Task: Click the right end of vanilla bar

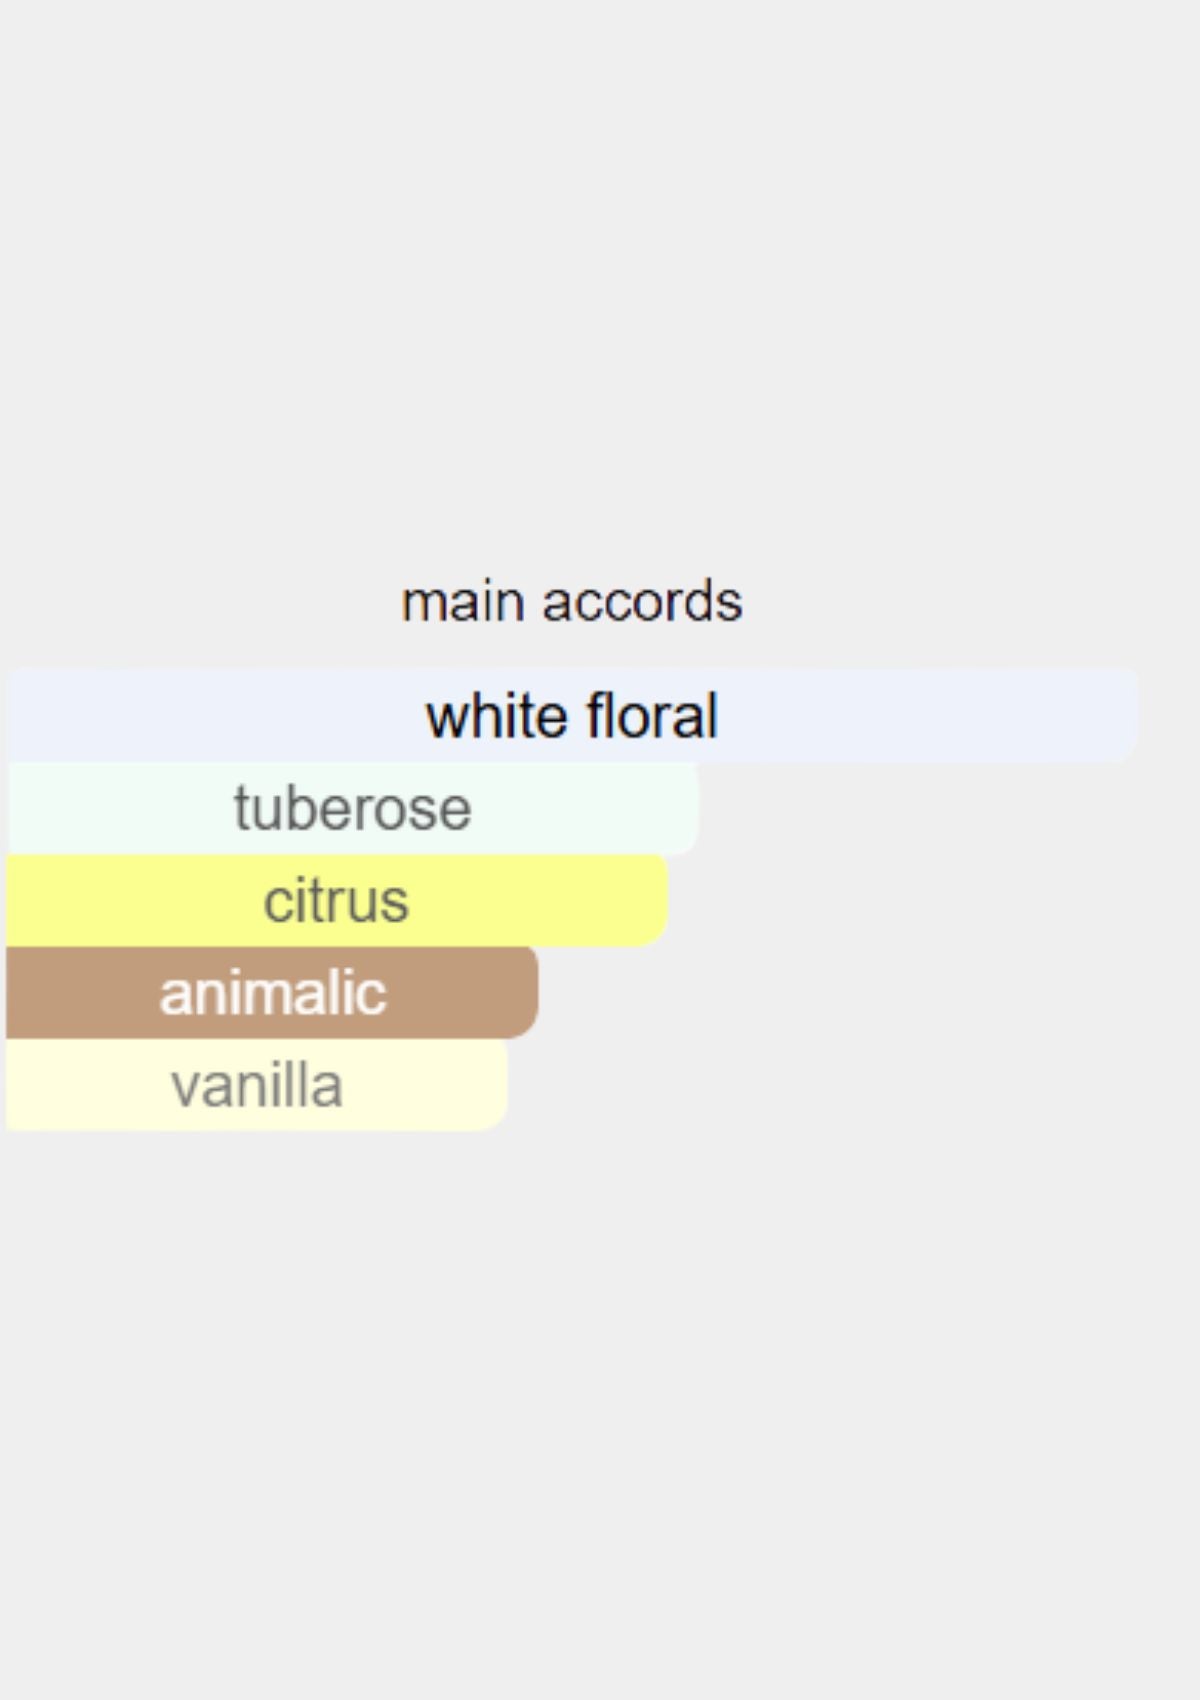Action: tap(495, 1085)
